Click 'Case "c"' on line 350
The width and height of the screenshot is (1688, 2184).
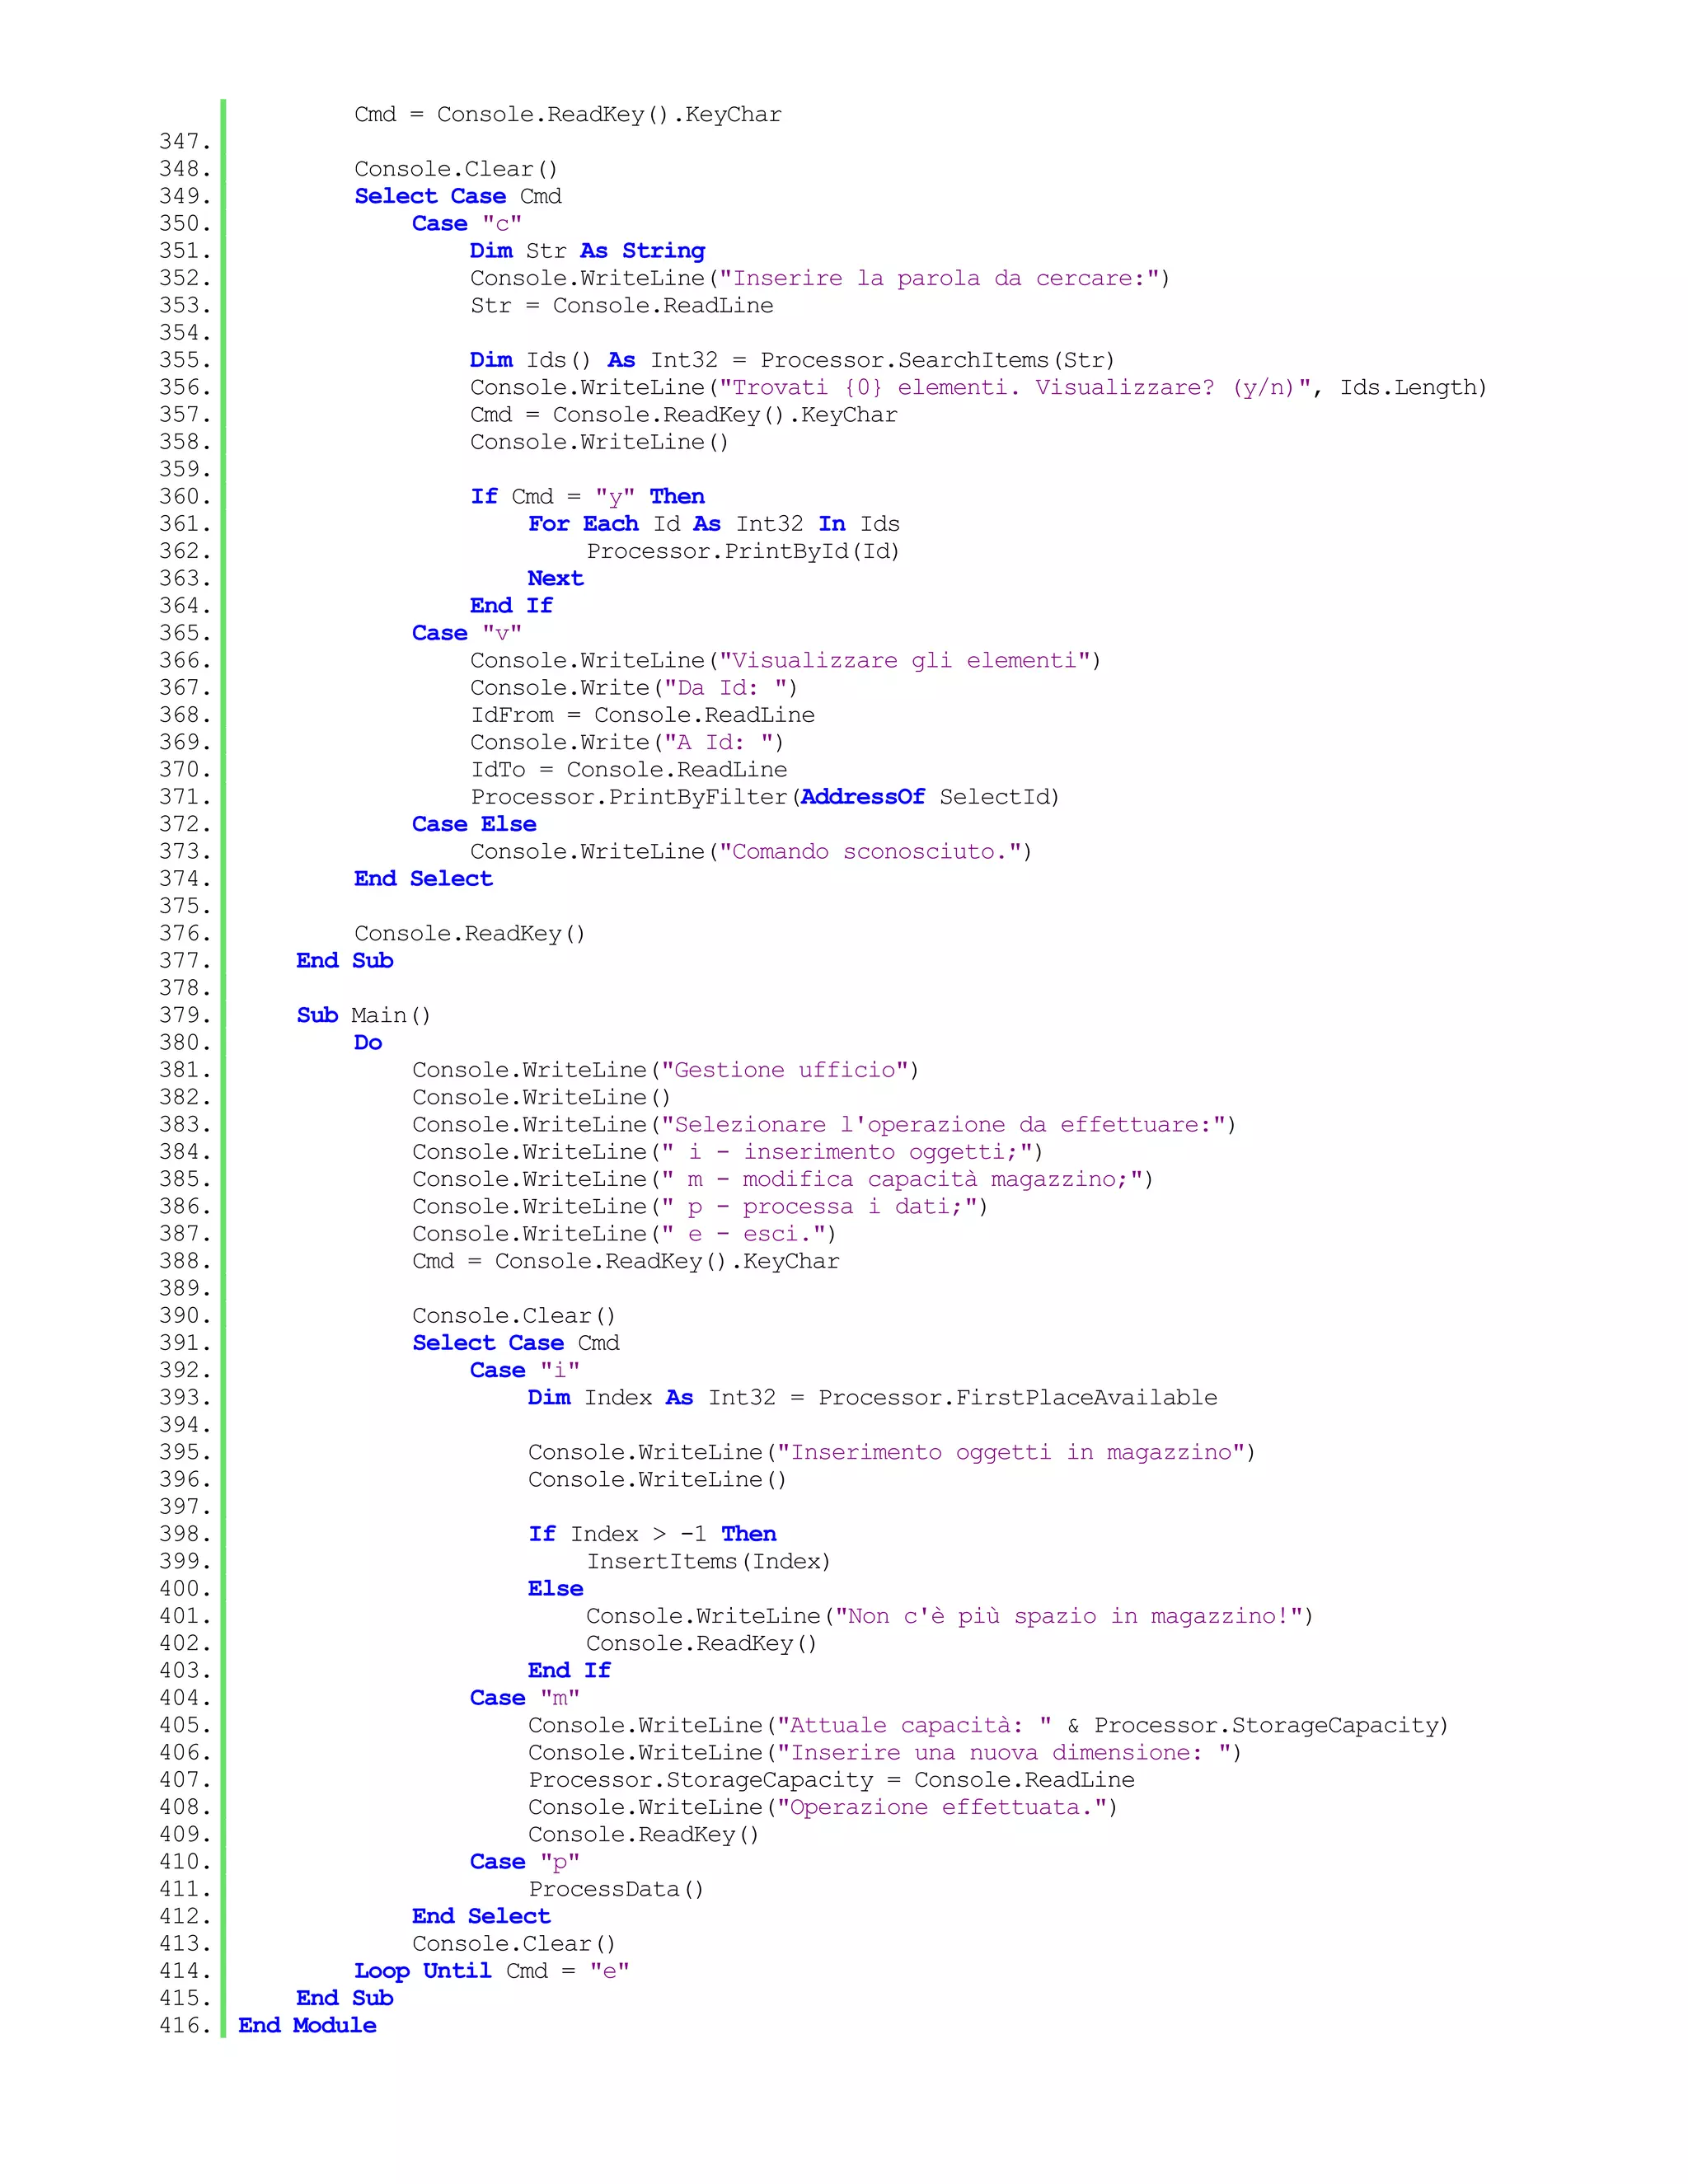point(467,224)
